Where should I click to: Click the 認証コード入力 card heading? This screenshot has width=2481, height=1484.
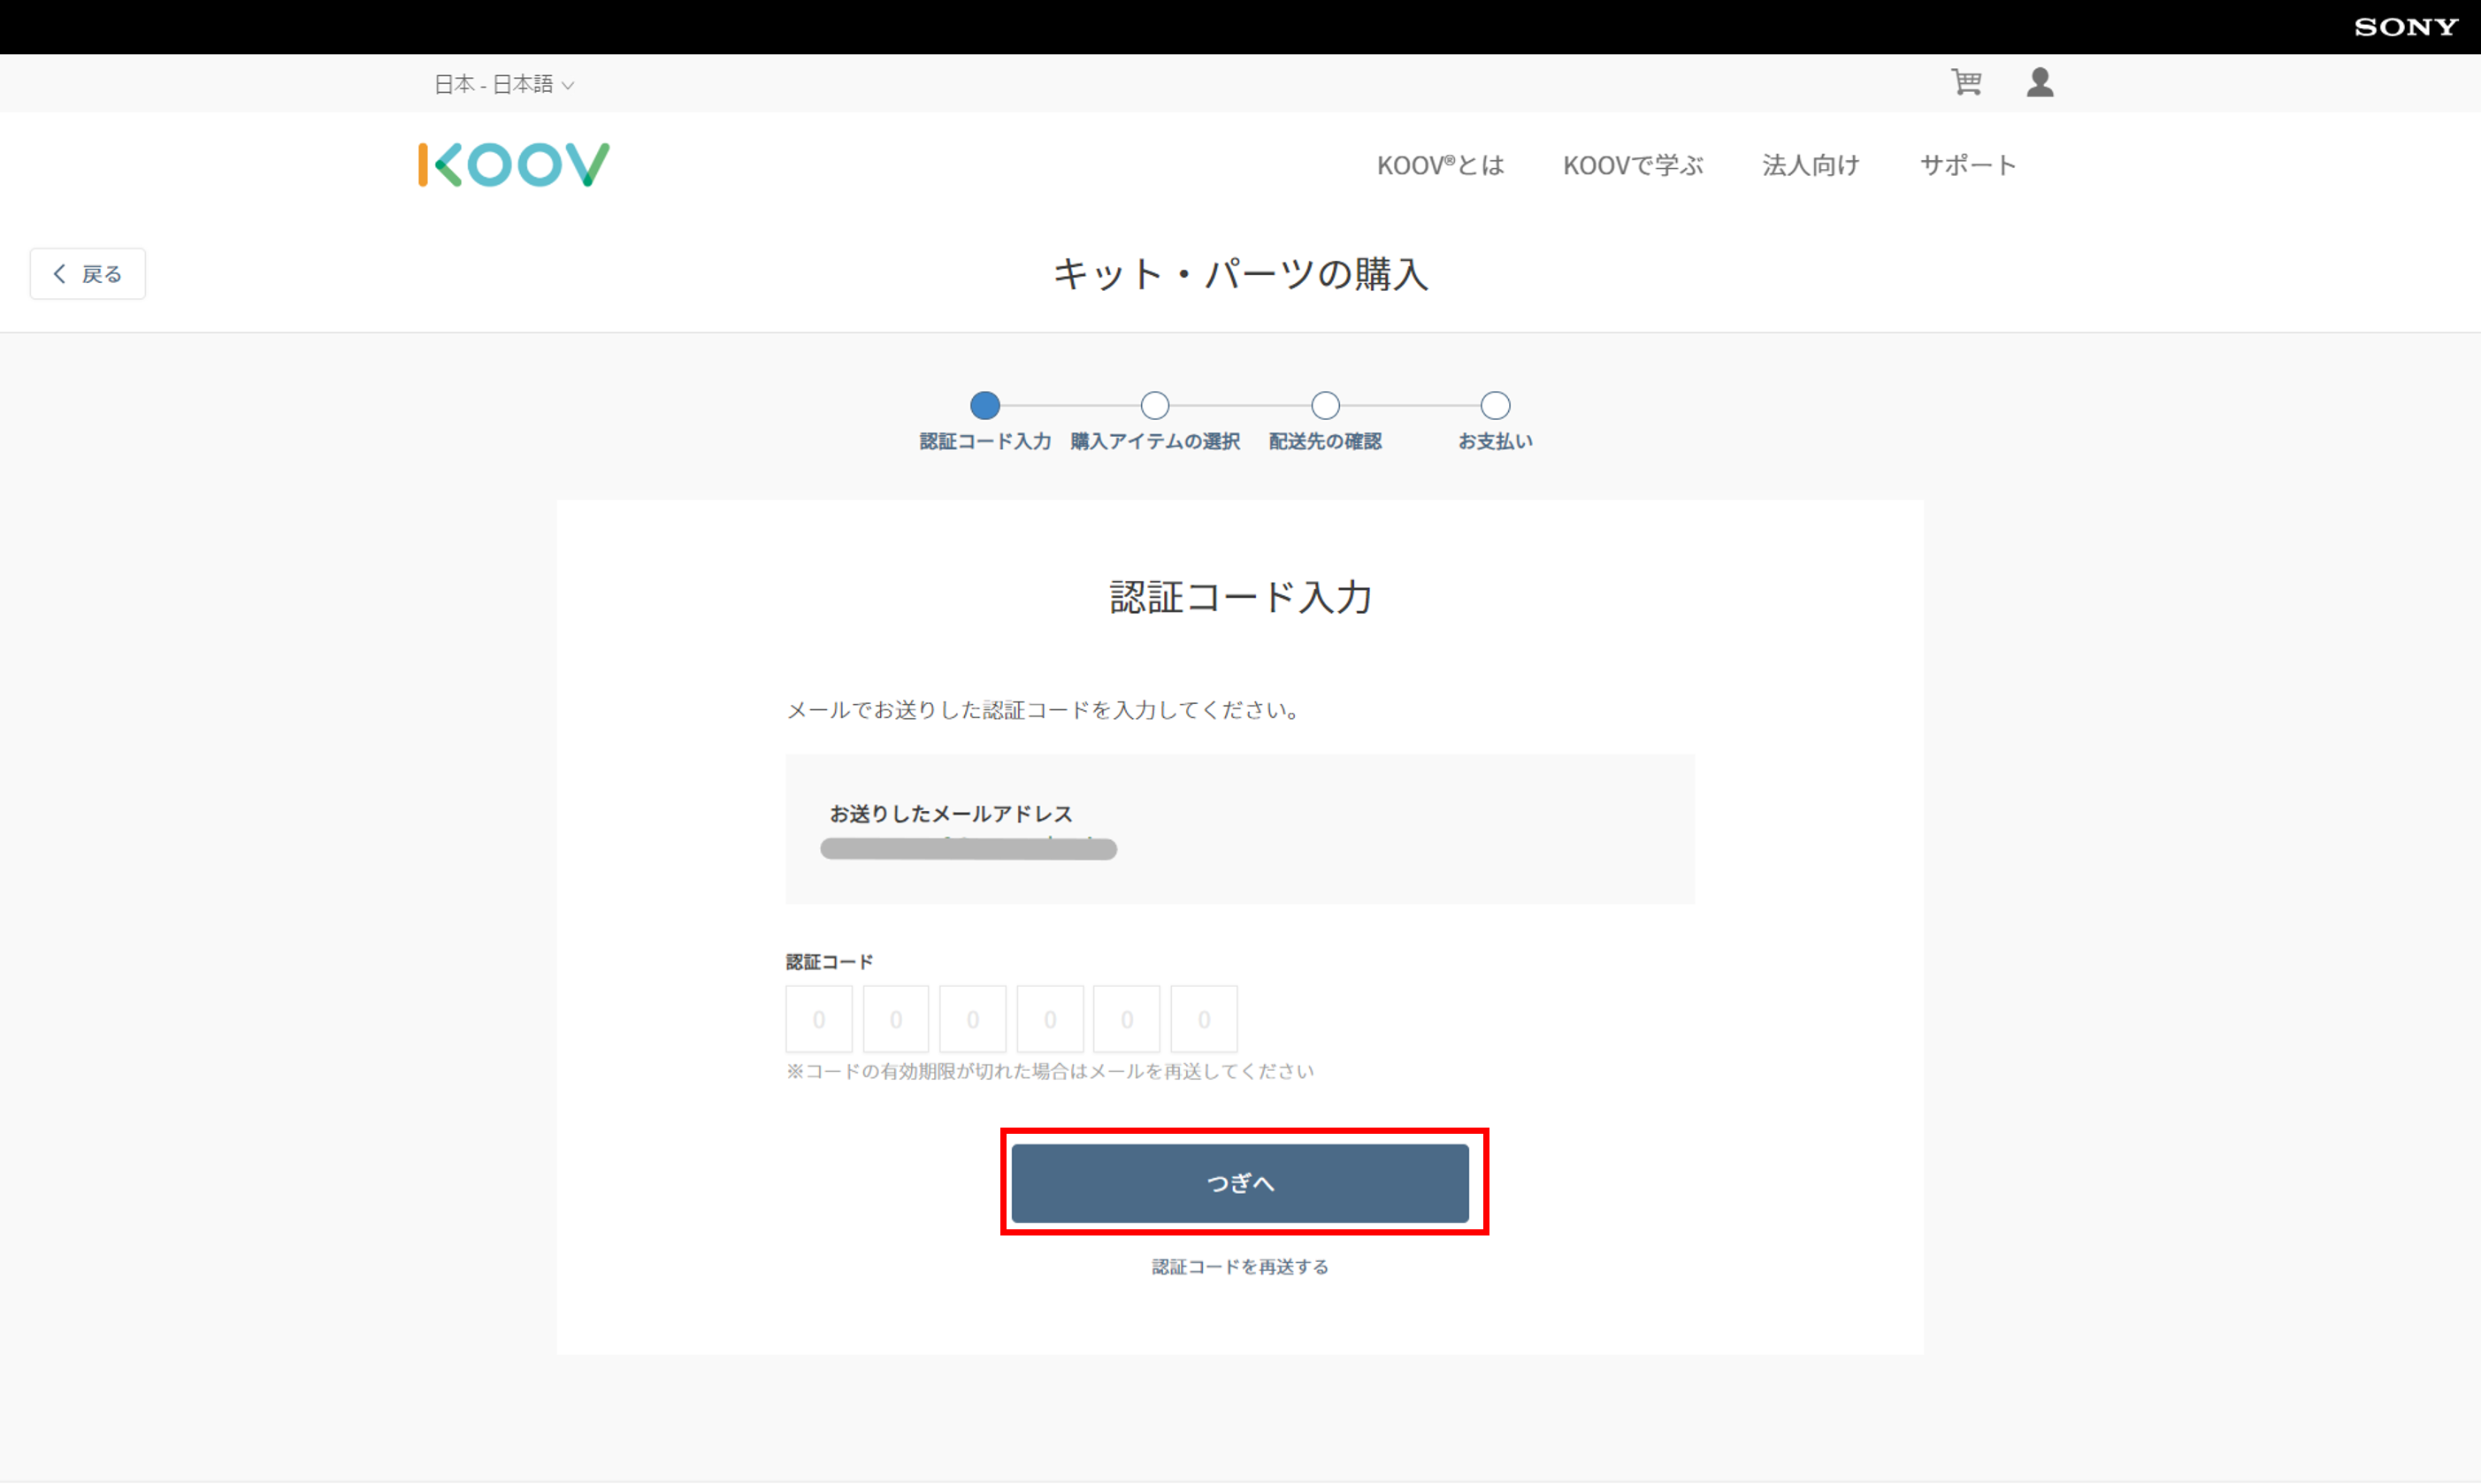[1240, 597]
